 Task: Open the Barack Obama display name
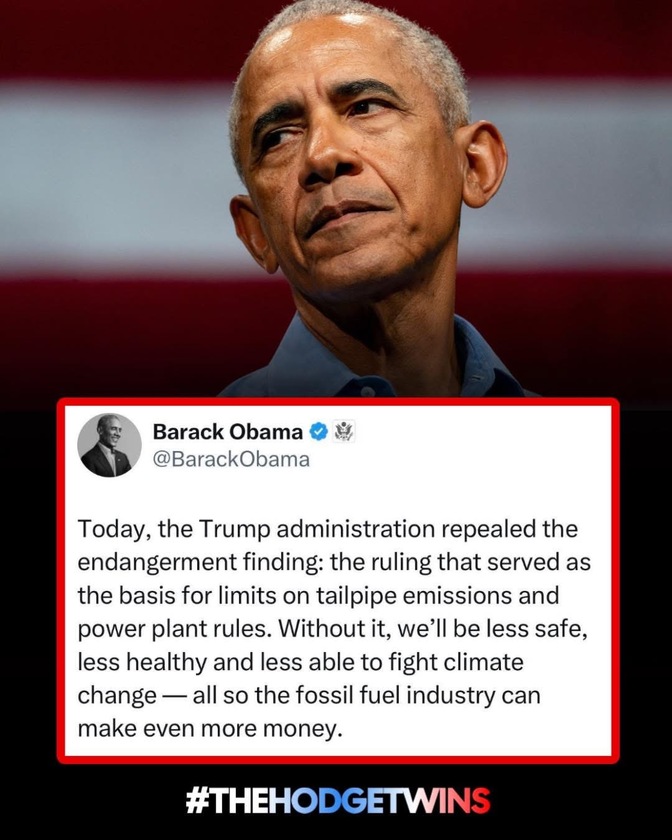tap(228, 432)
